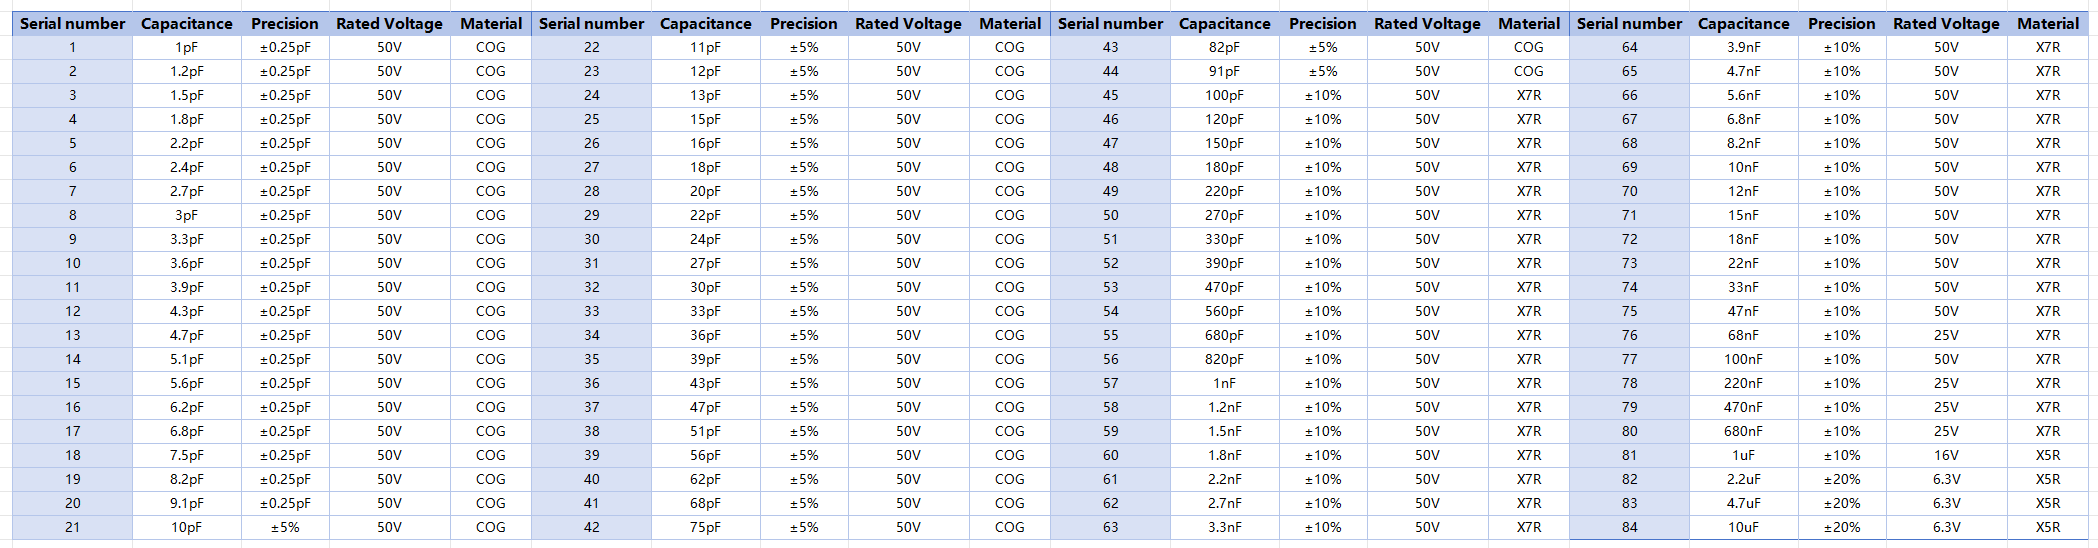The width and height of the screenshot is (2098, 548).
Task: Click the 3.3nF capacitance cell
Action: pyautogui.click(x=1224, y=527)
